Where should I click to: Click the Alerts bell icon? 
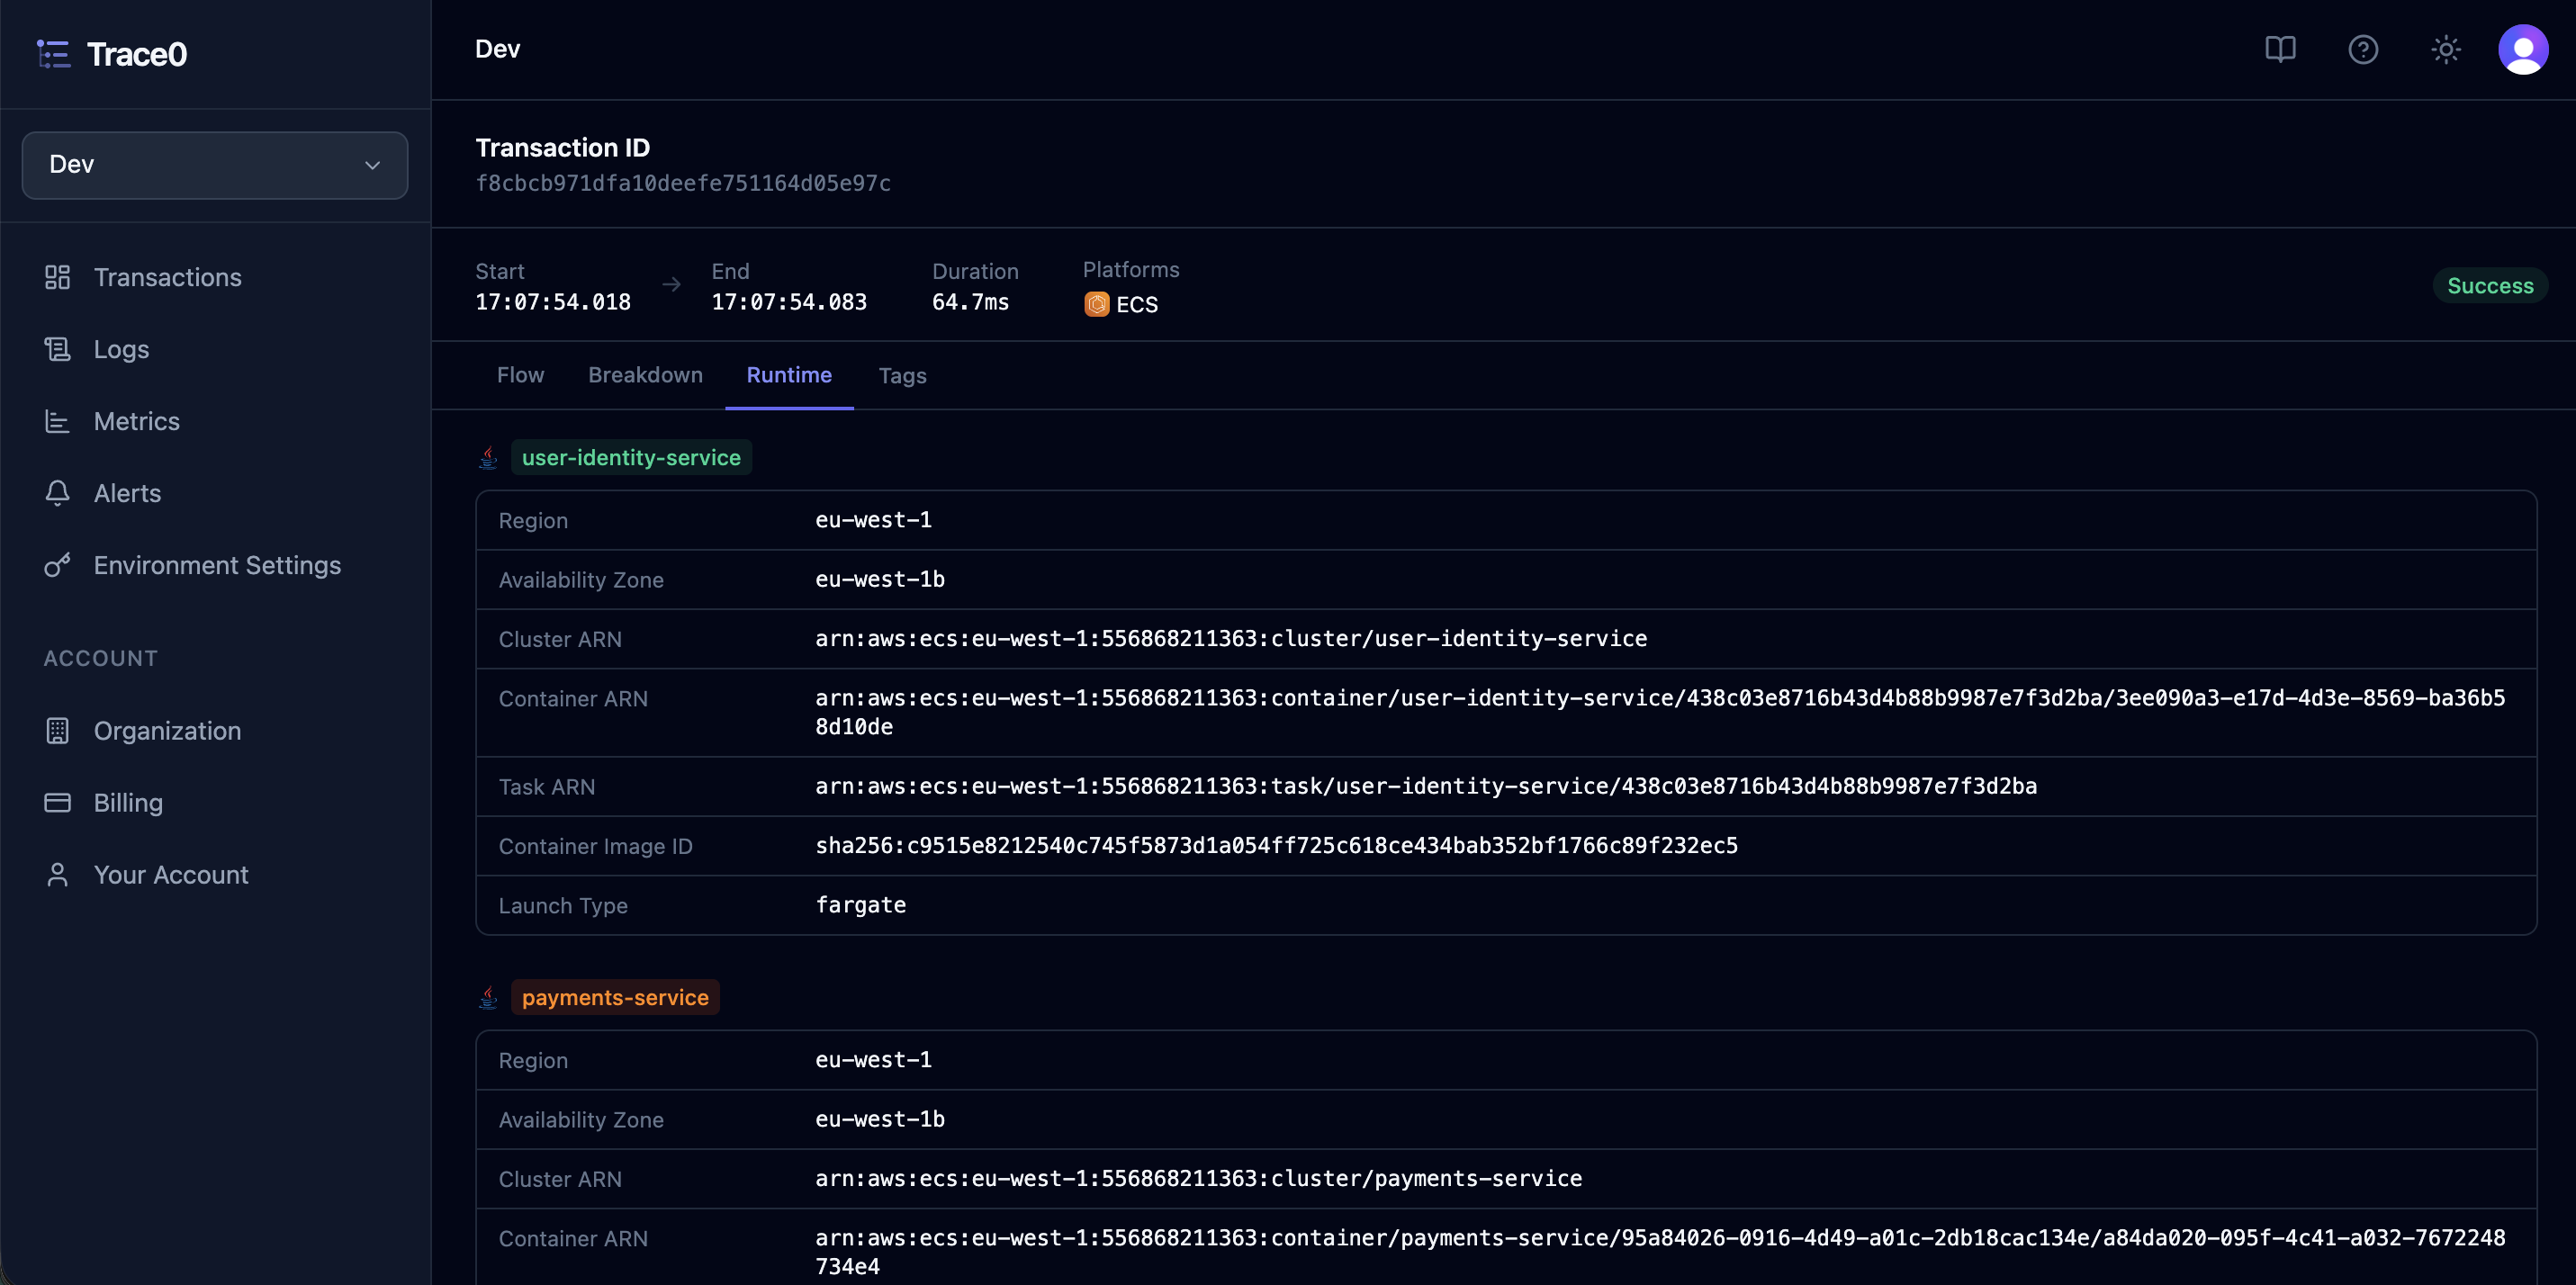tap(58, 493)
